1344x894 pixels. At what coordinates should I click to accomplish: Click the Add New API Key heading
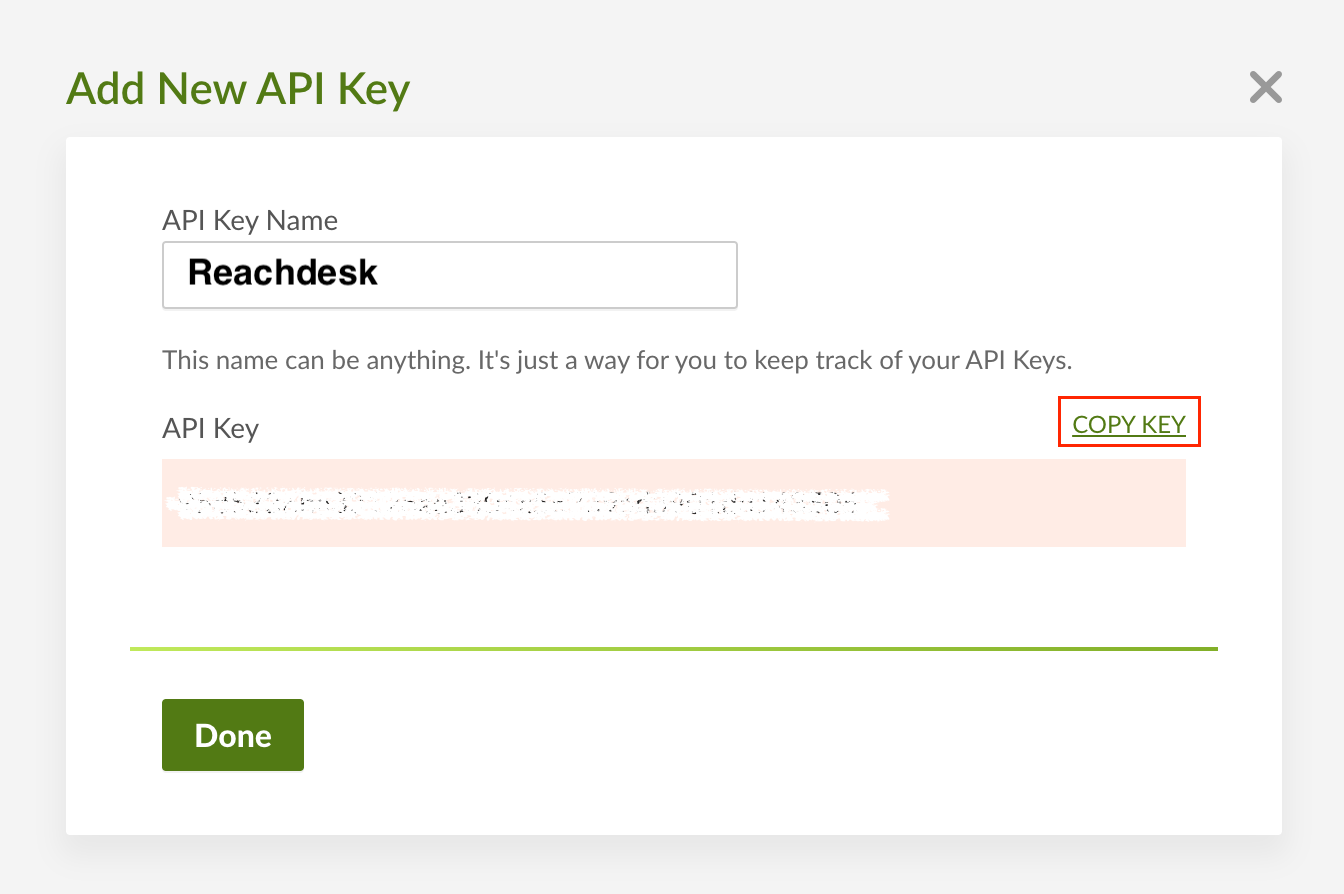coord(238,89)
